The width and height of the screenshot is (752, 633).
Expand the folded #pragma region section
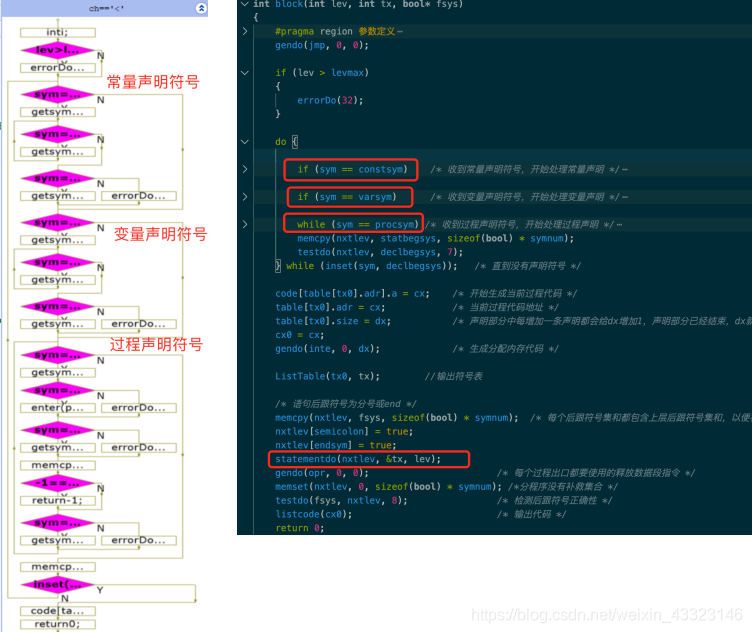[245, 31]
